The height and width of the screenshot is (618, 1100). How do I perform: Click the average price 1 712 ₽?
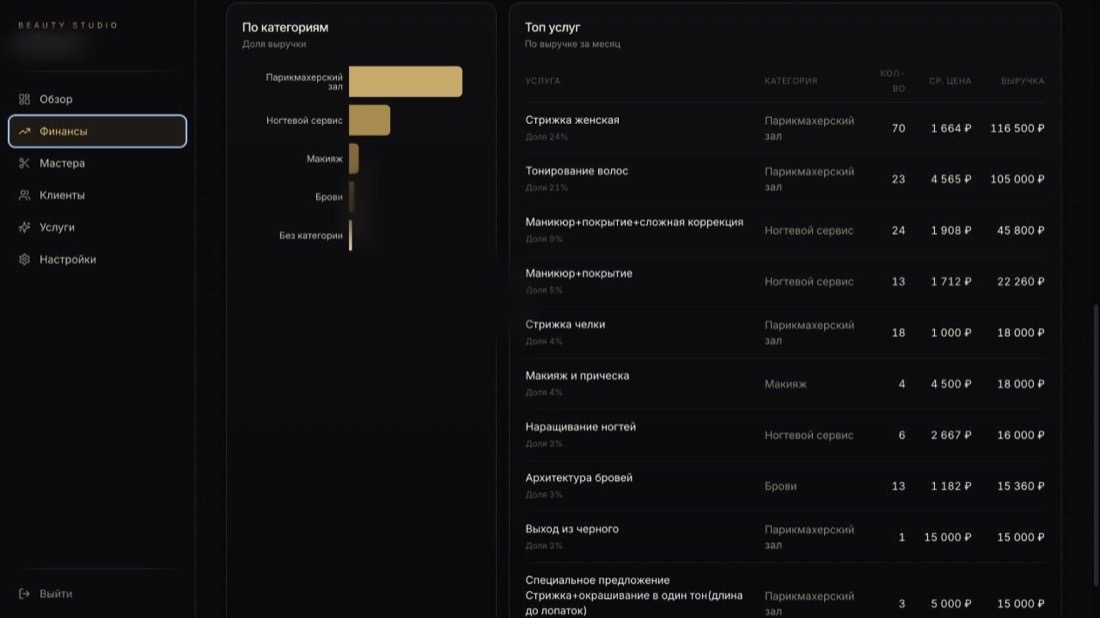(951, 282)
